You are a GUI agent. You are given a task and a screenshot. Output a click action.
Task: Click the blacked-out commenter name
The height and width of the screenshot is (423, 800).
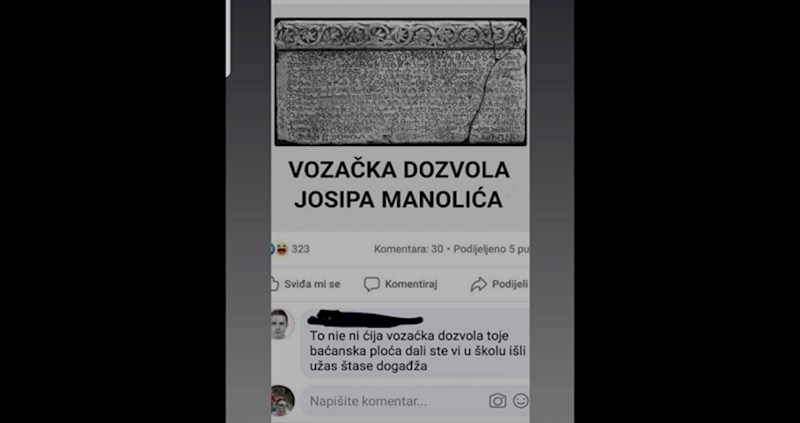[x=365, y=319]
